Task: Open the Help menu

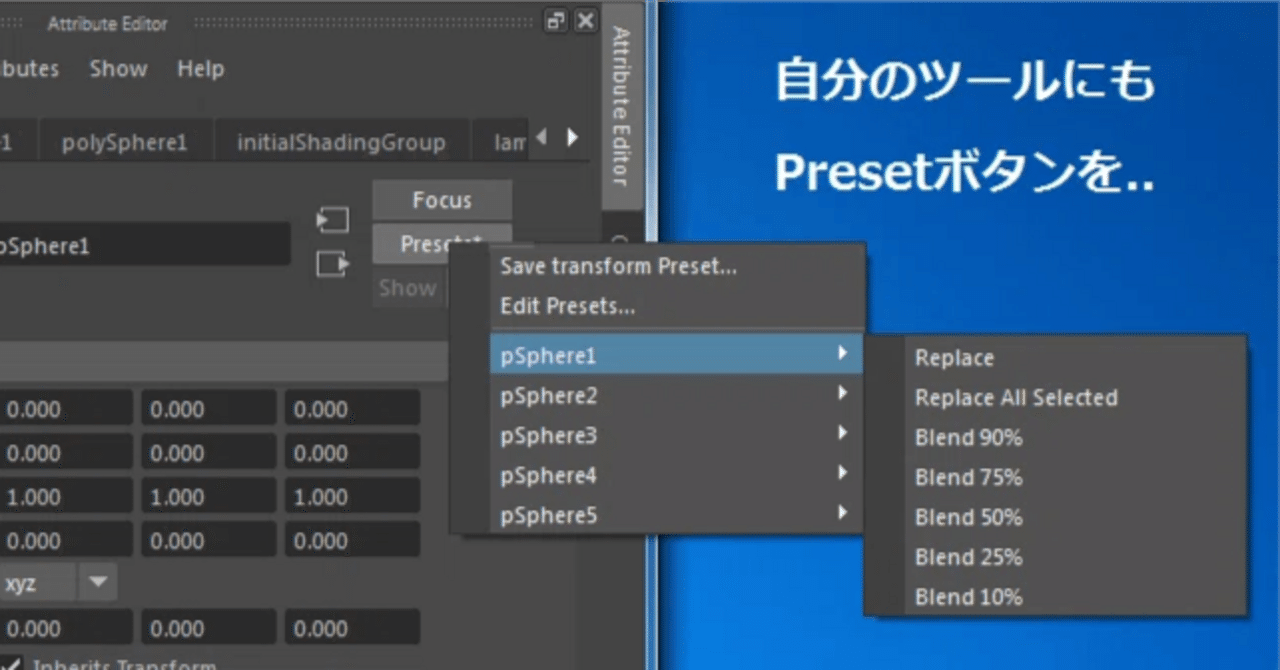Action: point(200,69)
